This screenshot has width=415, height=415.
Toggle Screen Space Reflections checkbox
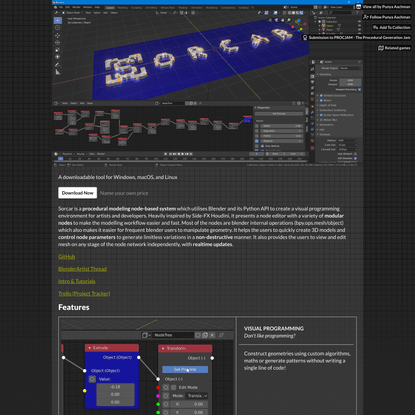coord(321,115)
